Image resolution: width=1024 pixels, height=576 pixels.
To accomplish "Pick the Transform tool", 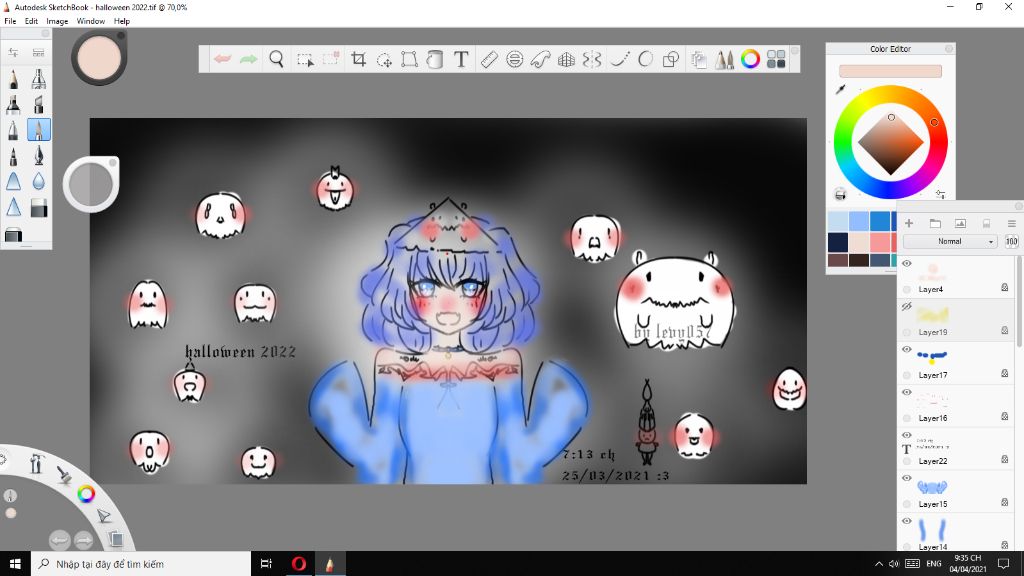I will pyautogui.click(x=409, y=59).
